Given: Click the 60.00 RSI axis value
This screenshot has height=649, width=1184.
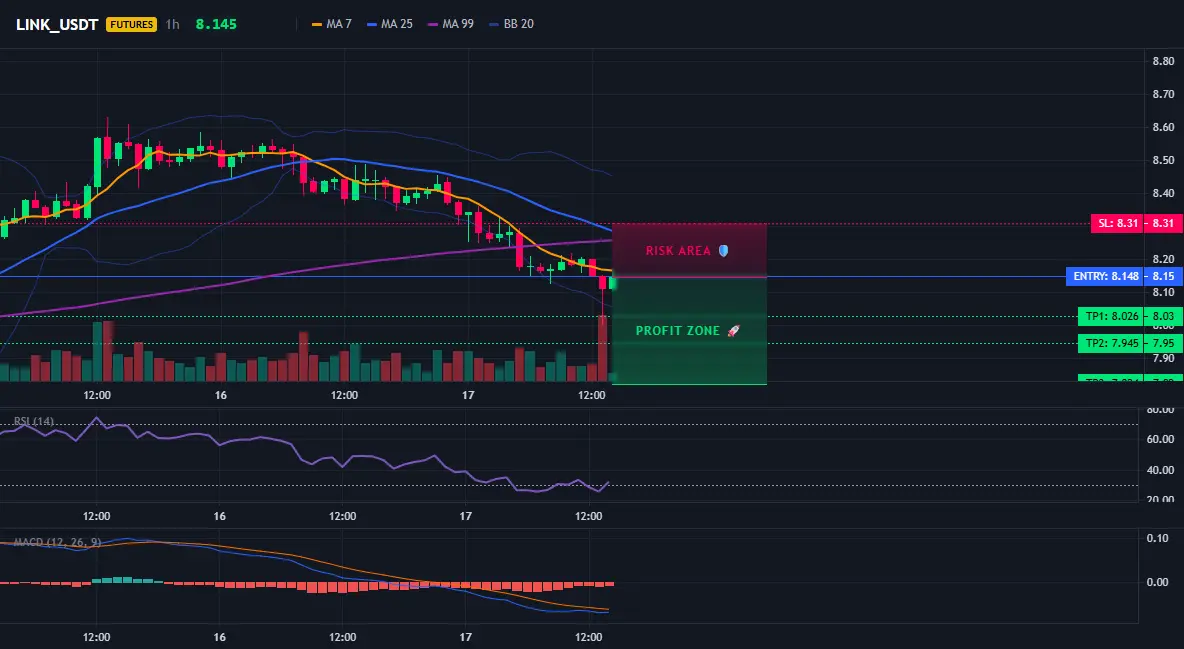Looking at the screenshot, I should tap(1161, 439).
